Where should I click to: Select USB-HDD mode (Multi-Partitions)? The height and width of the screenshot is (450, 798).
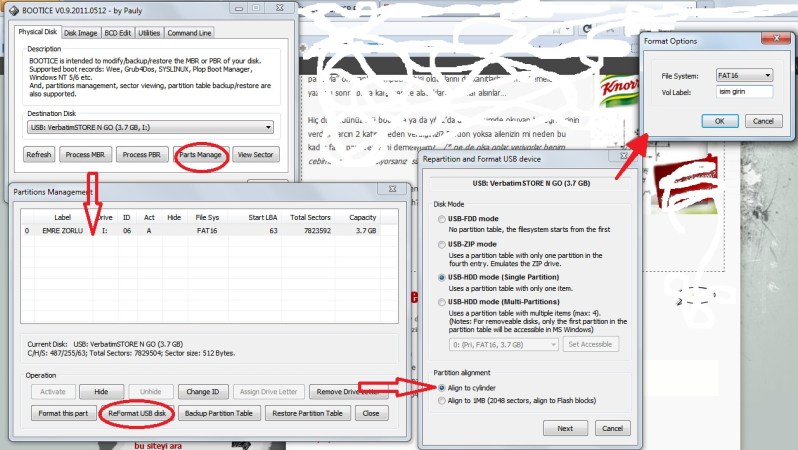tap(442, 302)
